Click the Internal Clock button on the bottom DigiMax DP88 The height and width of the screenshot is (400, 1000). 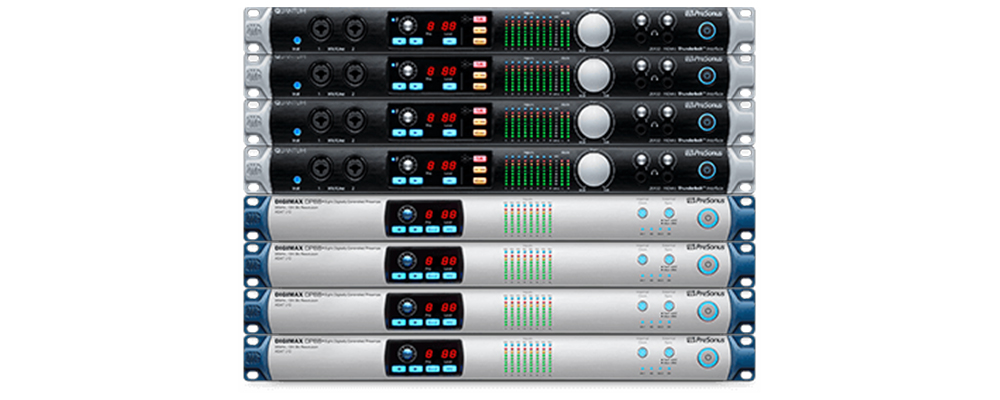pyautogui.click(x=642, y=352)
